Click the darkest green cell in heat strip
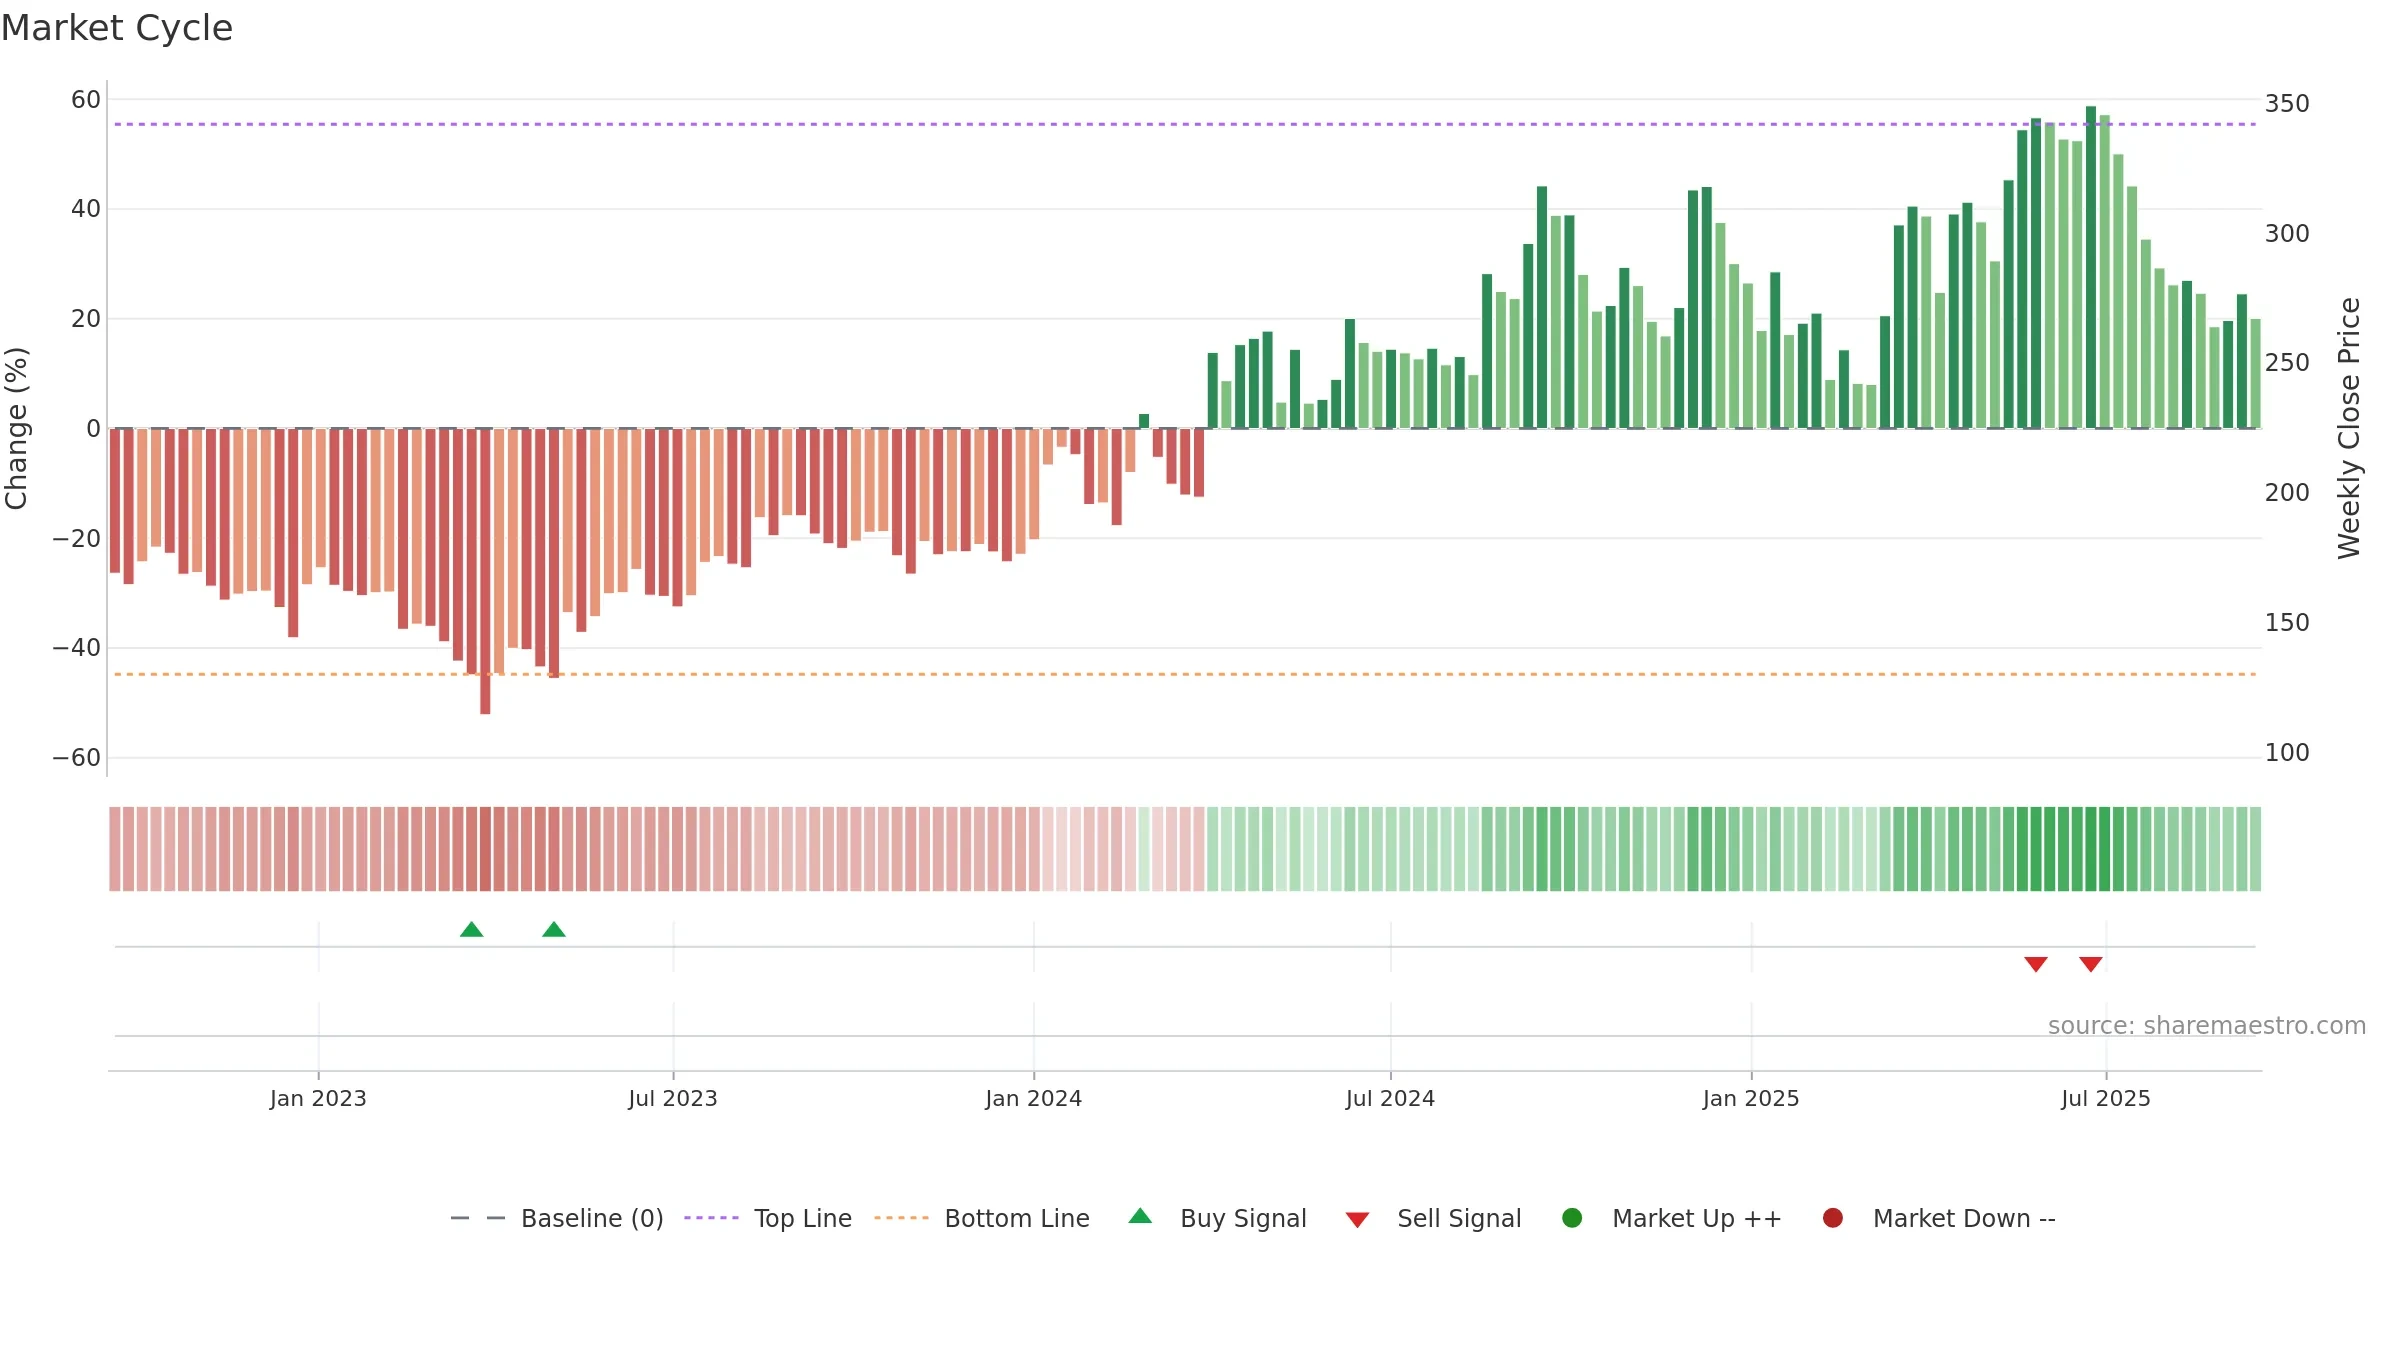This screenshot has width=2400, height=1350. click(2091, 849)
